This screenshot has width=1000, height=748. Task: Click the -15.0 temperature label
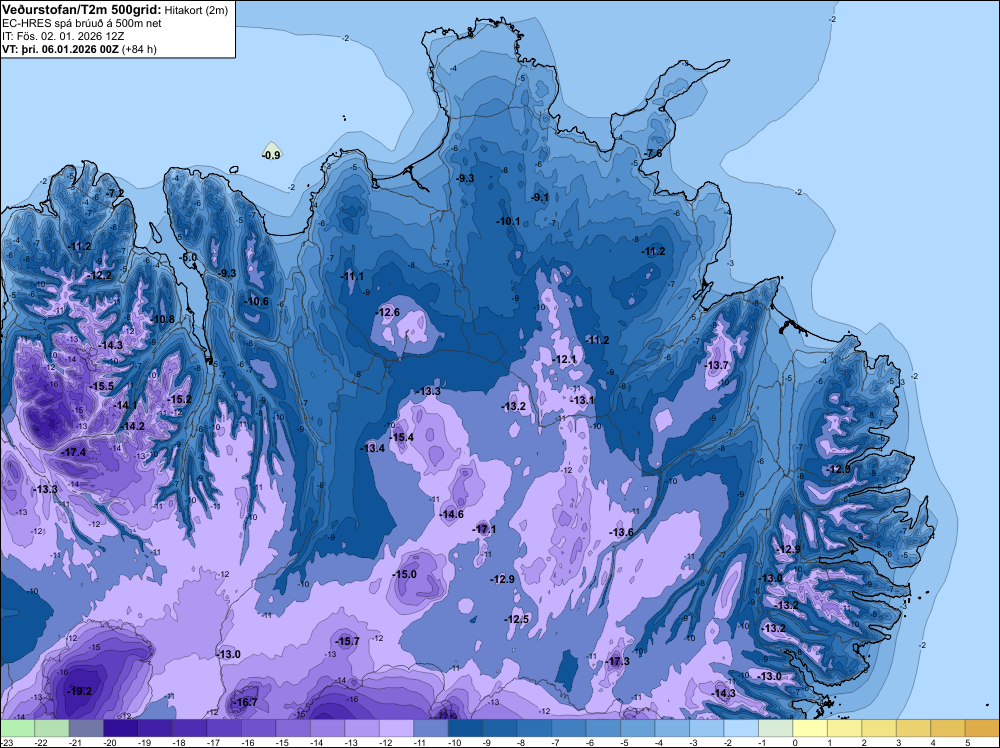tap(404, 574)
